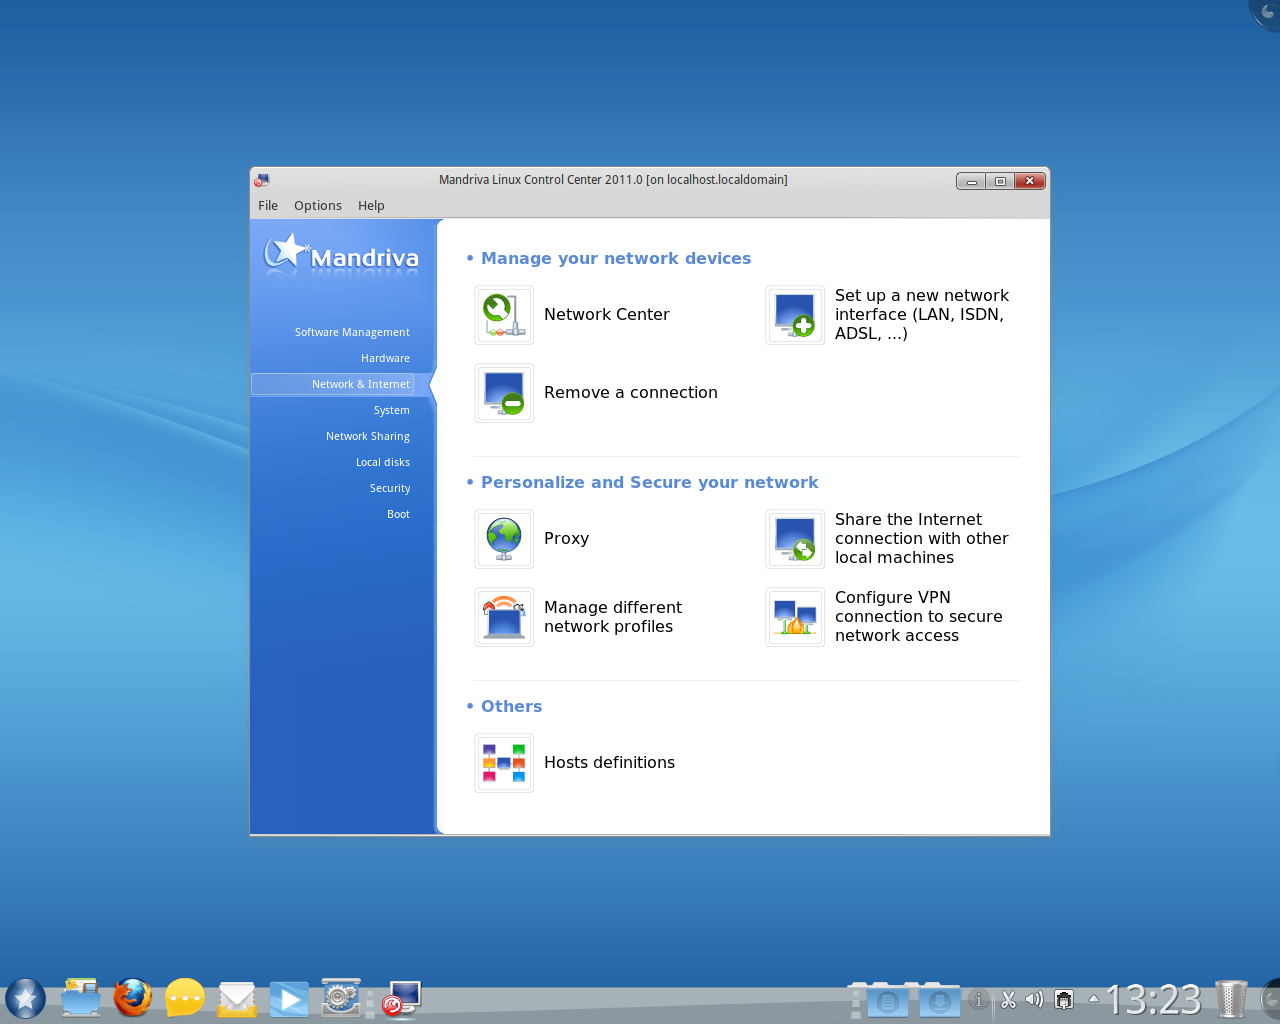Open the Mandriva star launcher menu
This screenshot has height=1024, width=1280.
coord(25,998)
